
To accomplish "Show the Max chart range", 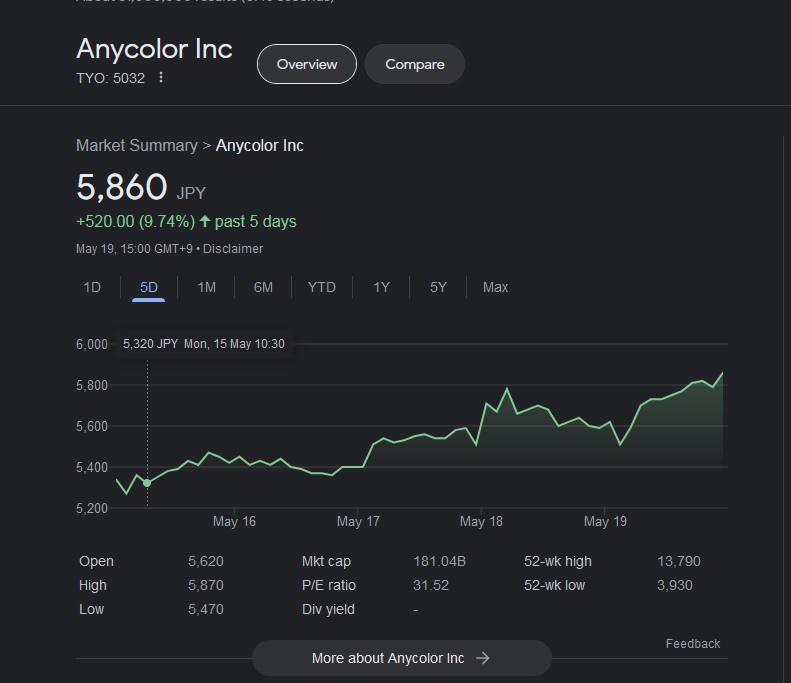I will pyautogui.click(x=495, y=288).
